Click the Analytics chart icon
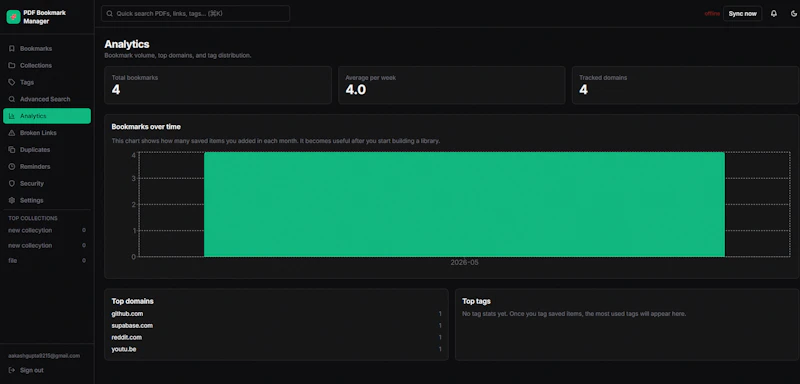The height and width of the screenshot is (384, 800). 12,116
